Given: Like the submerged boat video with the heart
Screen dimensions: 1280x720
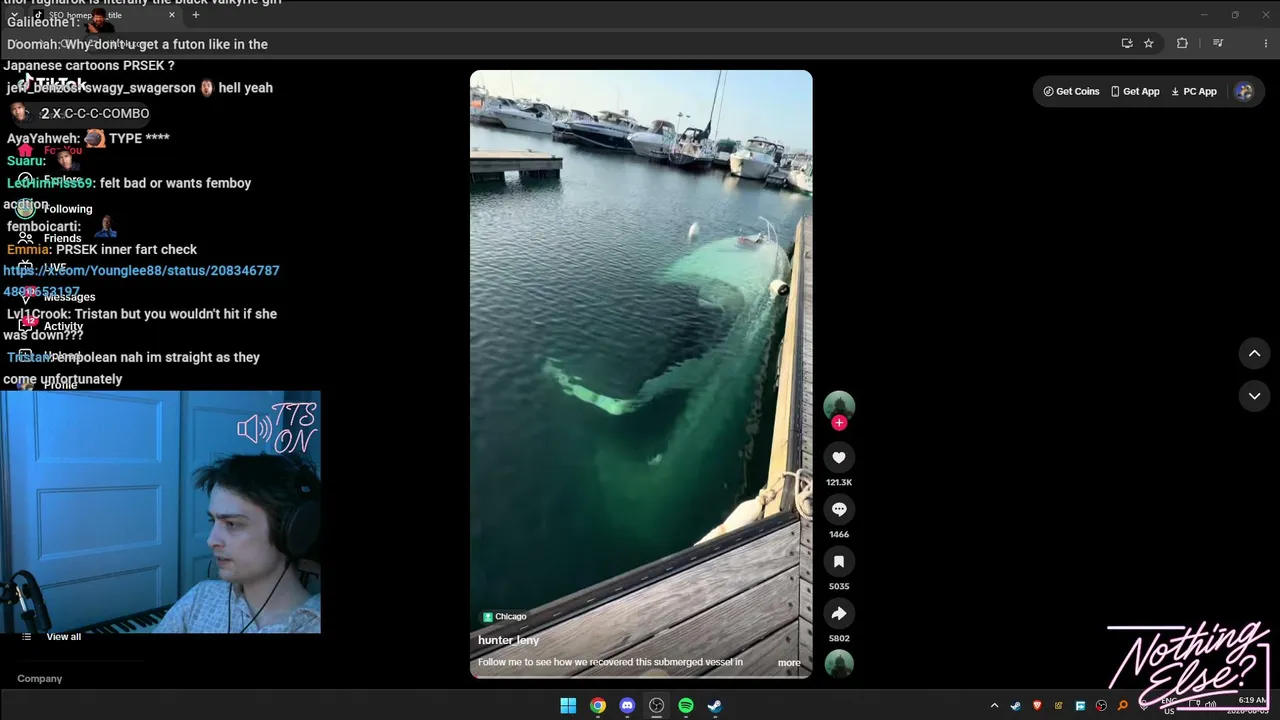Looking at the screenshot, I should (839, 457).
